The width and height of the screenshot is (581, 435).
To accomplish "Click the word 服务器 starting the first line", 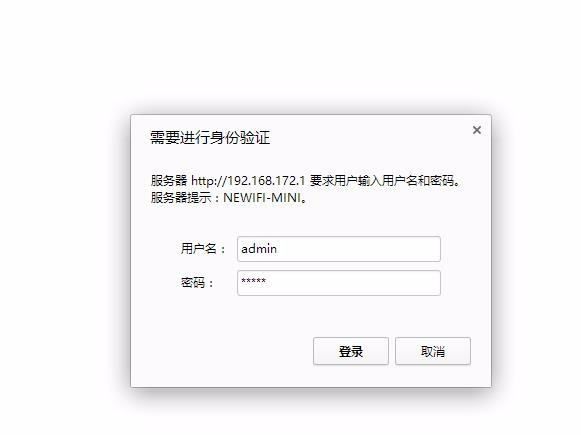I will 169,181.
